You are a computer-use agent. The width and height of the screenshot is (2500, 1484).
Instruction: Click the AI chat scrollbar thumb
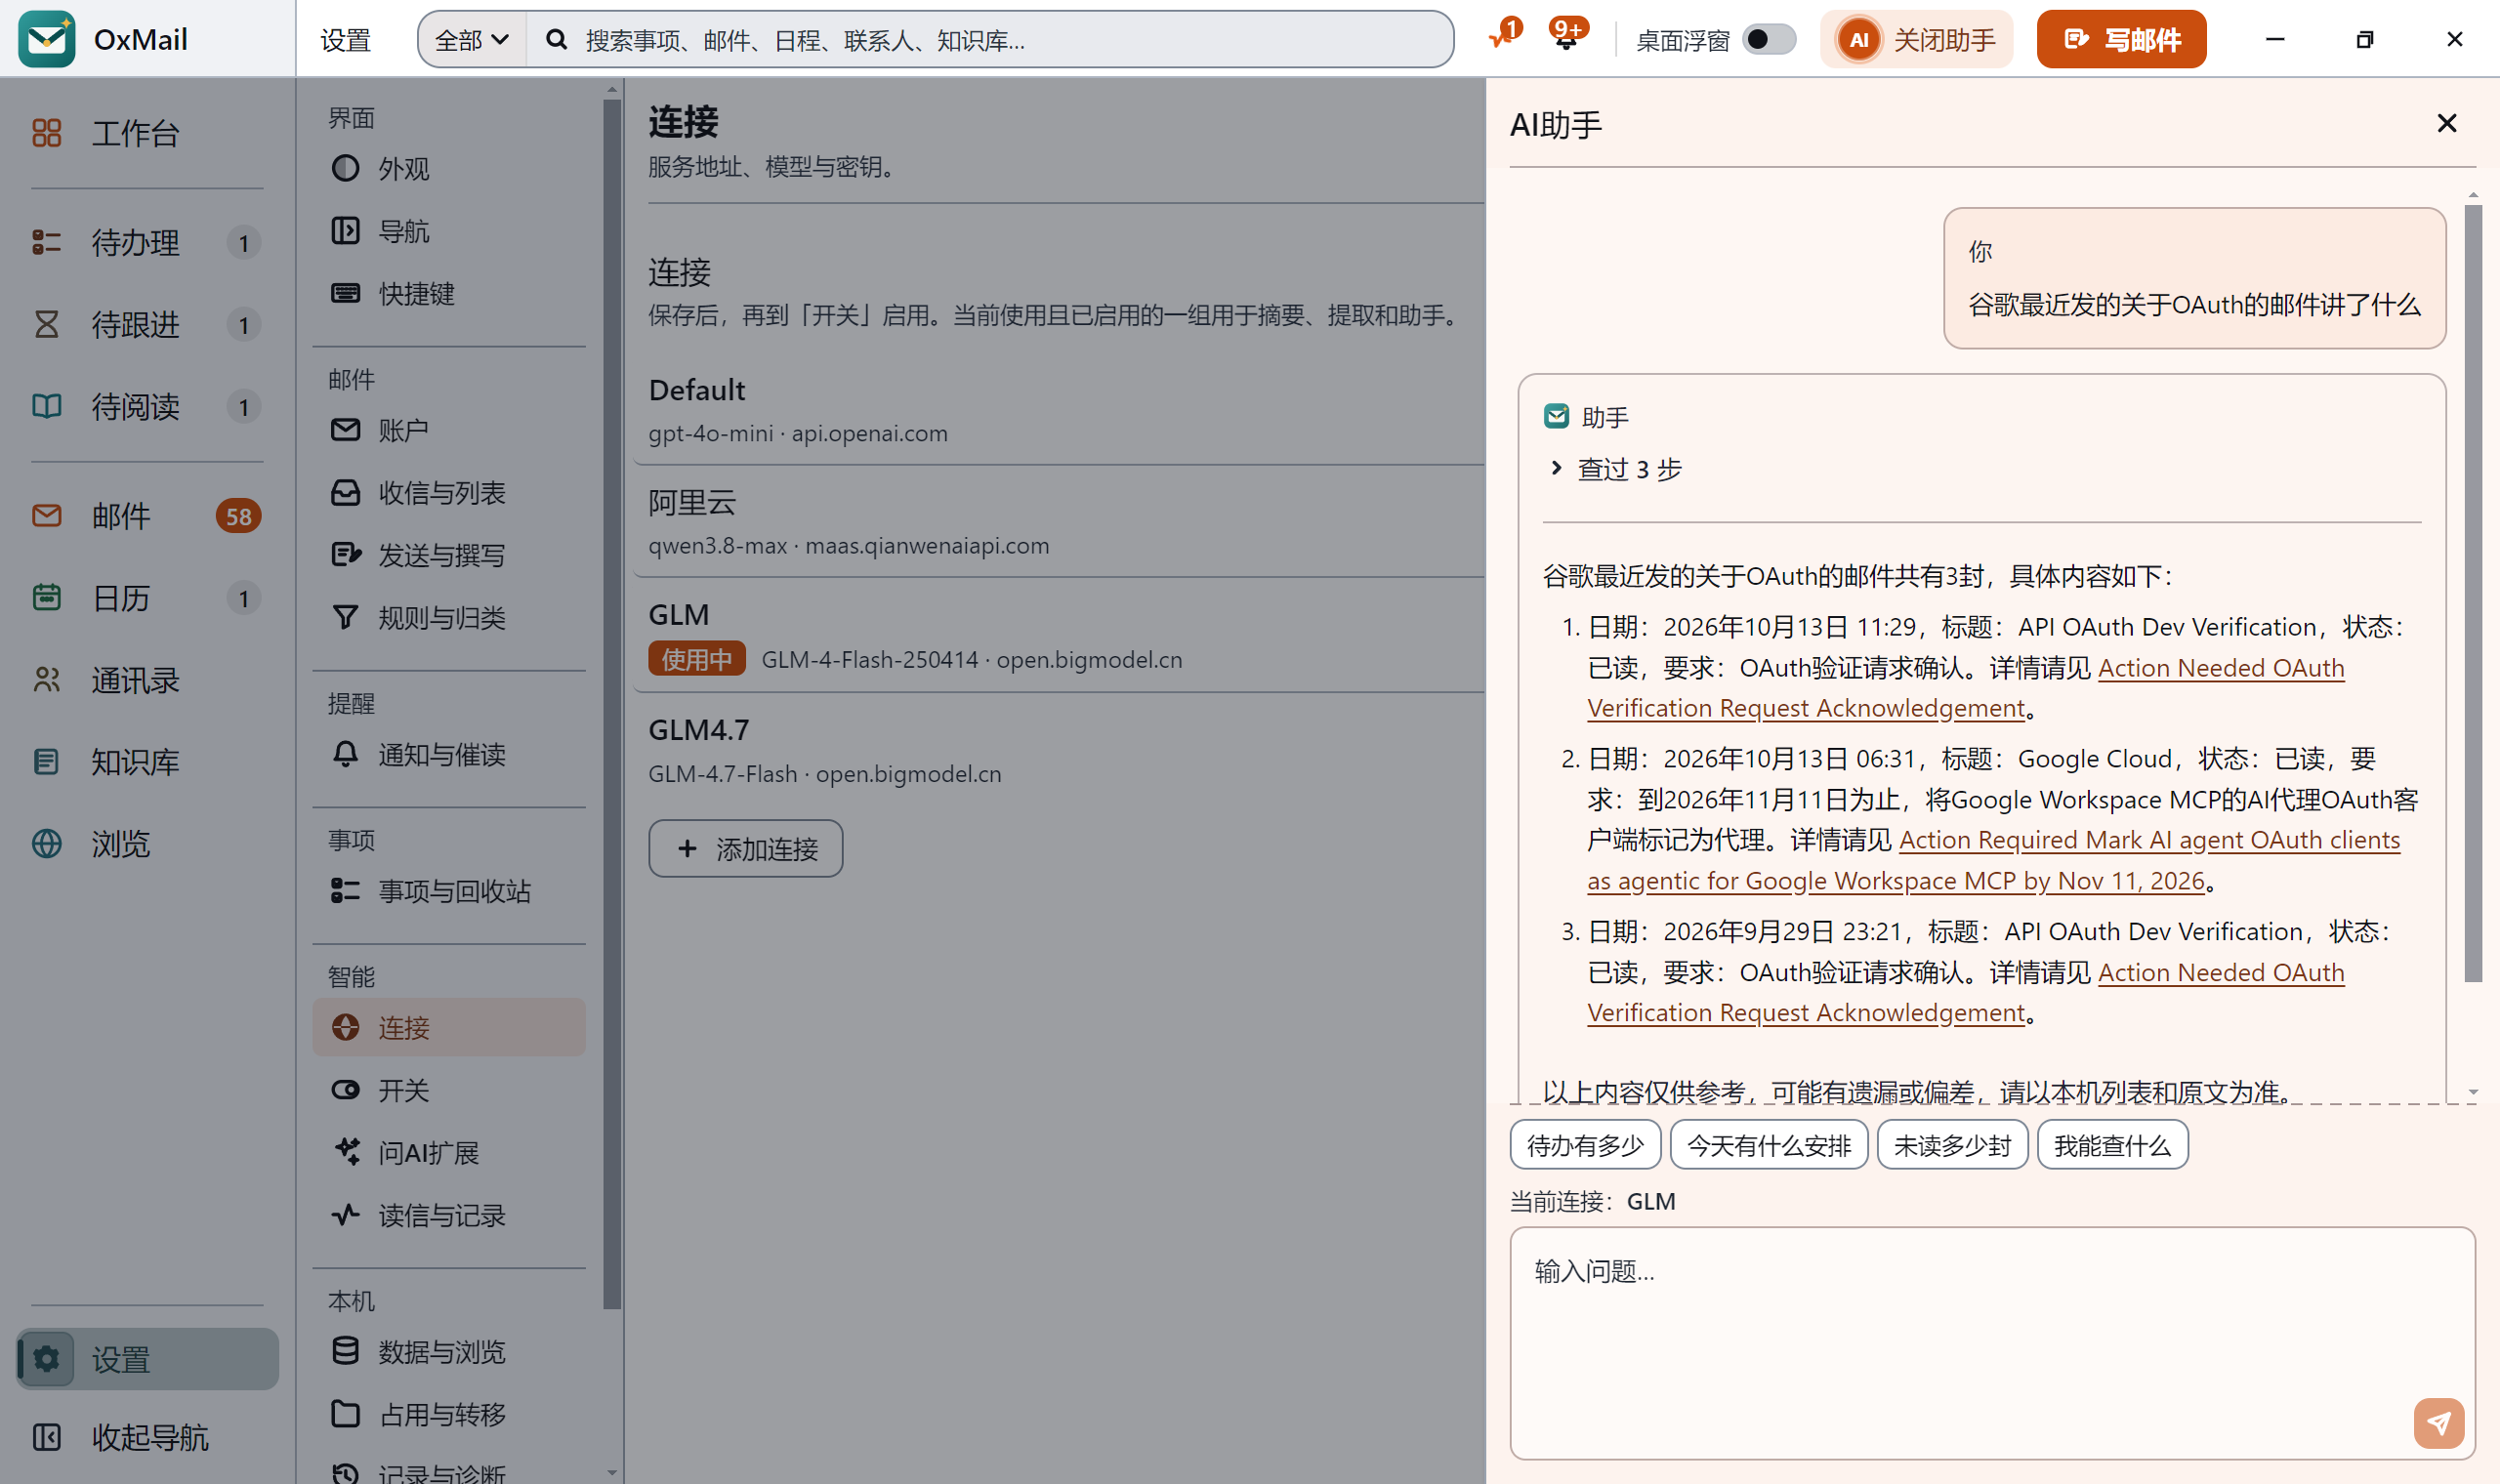pyautogui.click(x=2473, y=594)
